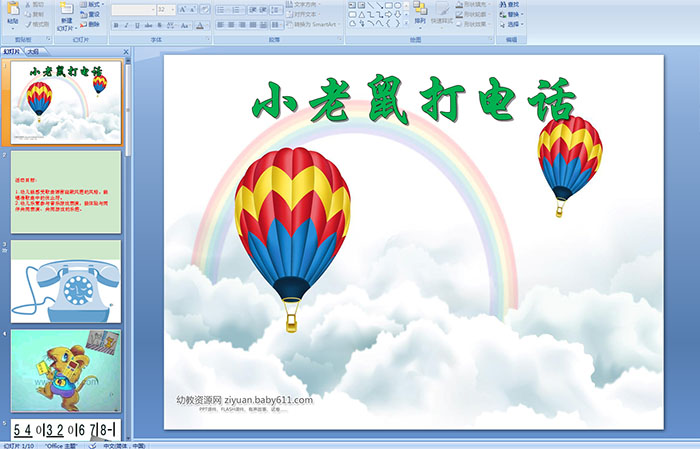The height and width of the screenshot is (449, 700).
Task: Select slide 4 cartoon mouse thumbnail
Action: (x=66, y=371)
